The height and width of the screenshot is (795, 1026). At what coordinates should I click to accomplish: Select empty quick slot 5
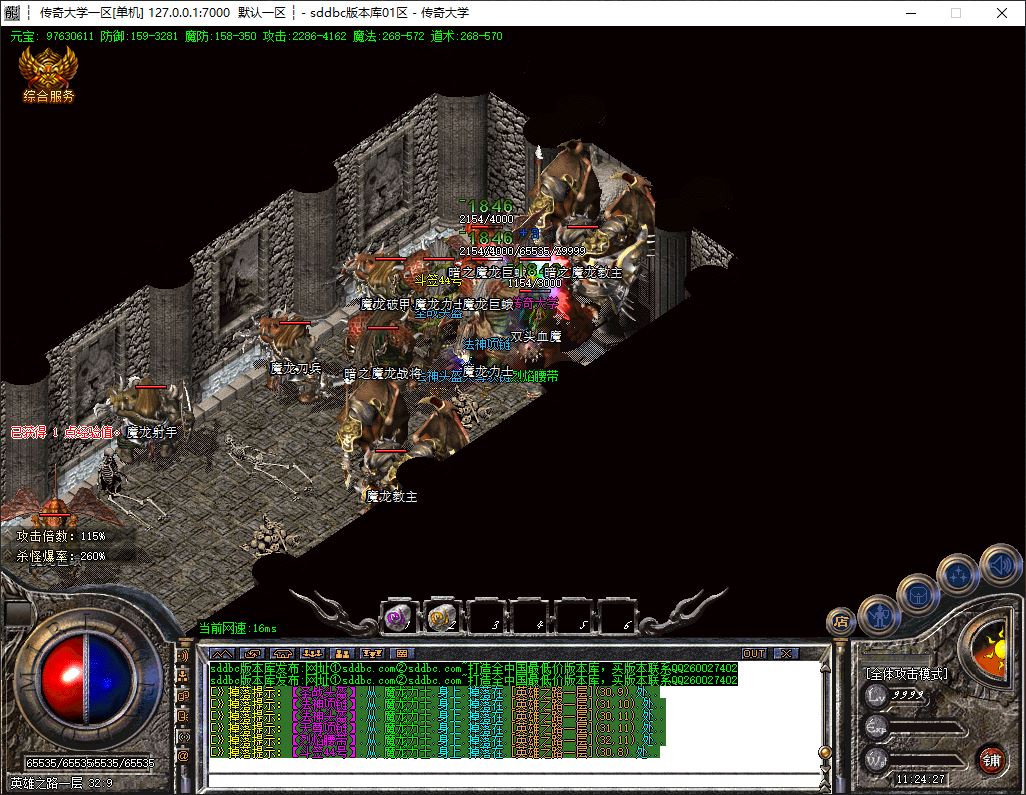point(573,617)
